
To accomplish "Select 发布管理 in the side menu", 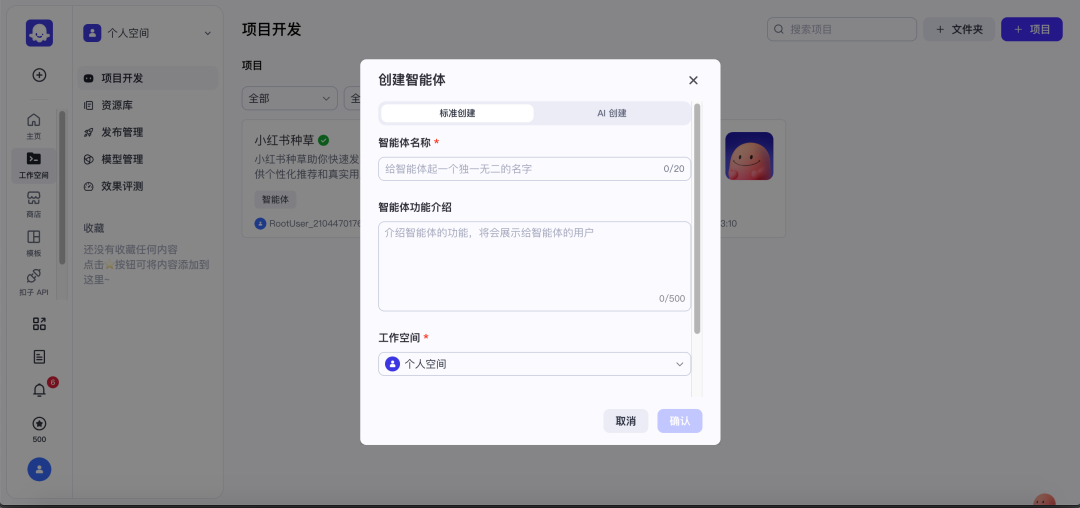I will point(148,132).
